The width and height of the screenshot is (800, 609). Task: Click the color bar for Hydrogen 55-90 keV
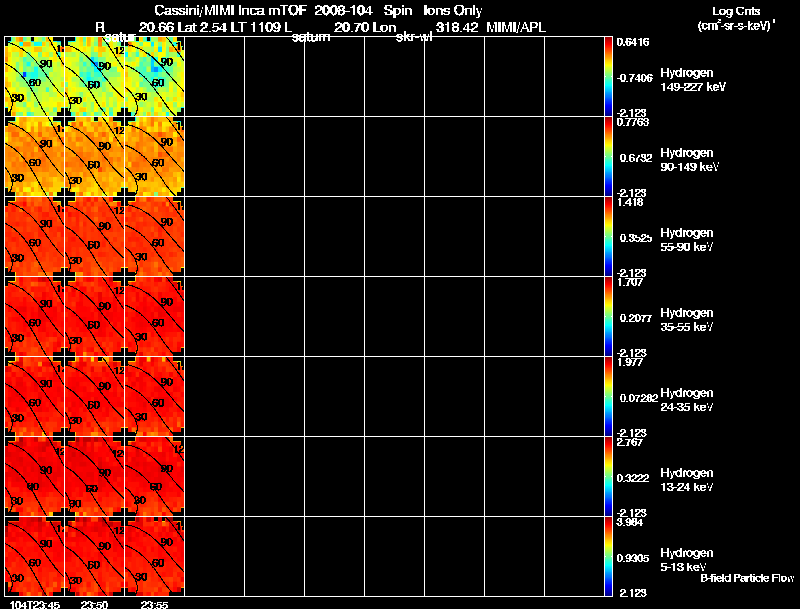(608, 237)
